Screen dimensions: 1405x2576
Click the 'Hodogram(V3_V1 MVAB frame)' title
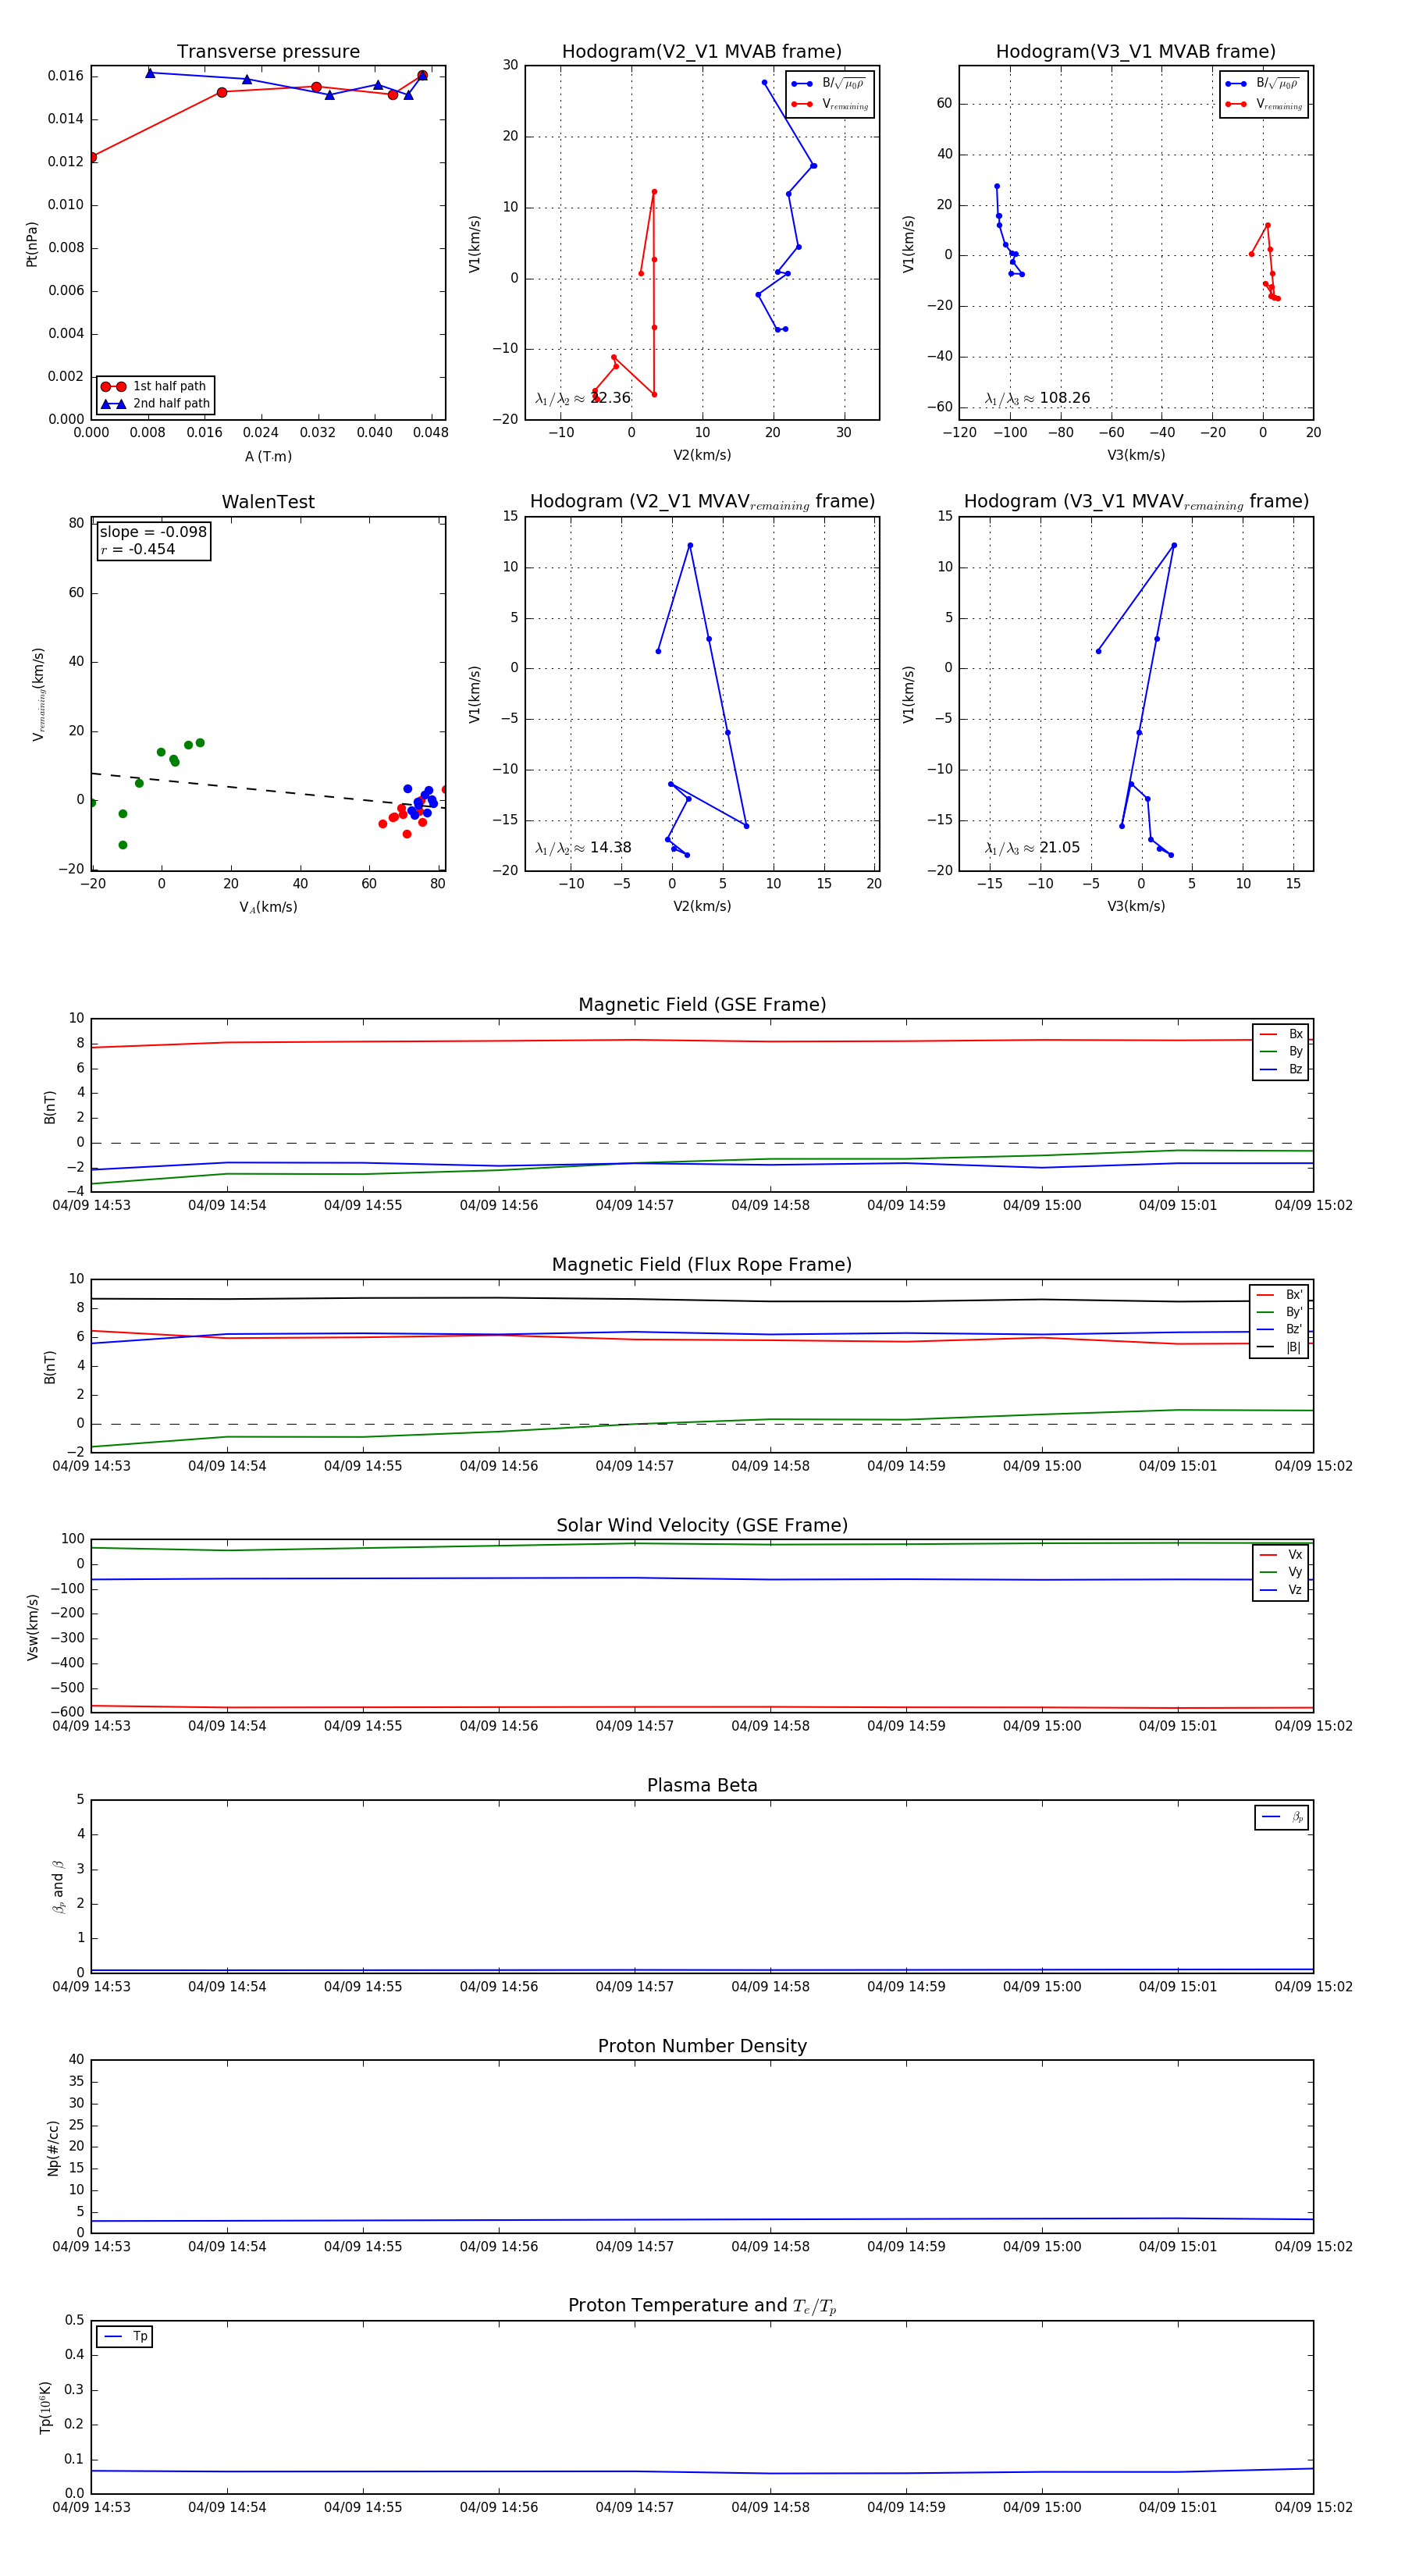(1136, 52)
